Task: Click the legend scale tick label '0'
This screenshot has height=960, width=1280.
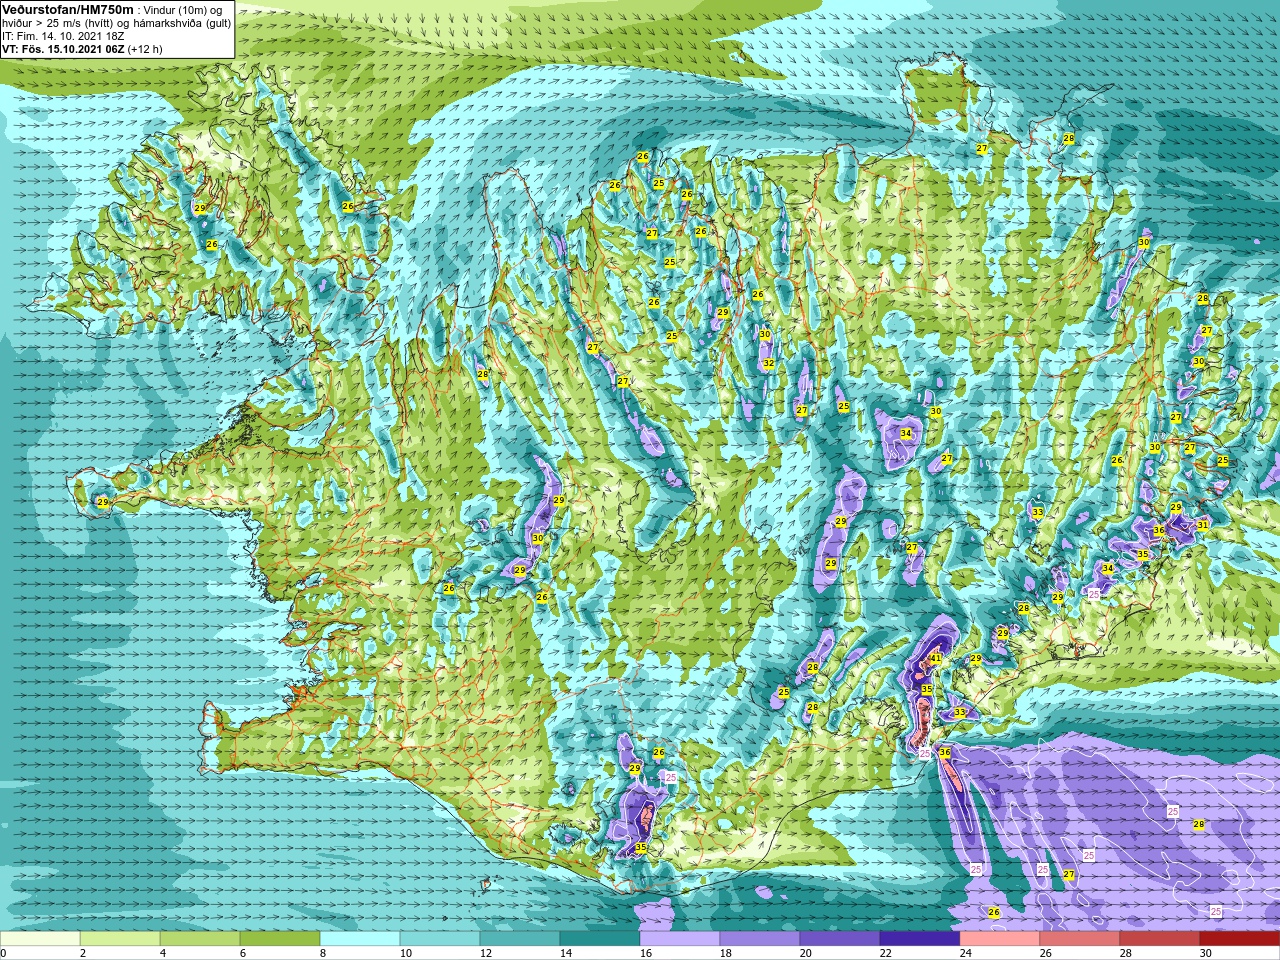Action: pos(4,953)
